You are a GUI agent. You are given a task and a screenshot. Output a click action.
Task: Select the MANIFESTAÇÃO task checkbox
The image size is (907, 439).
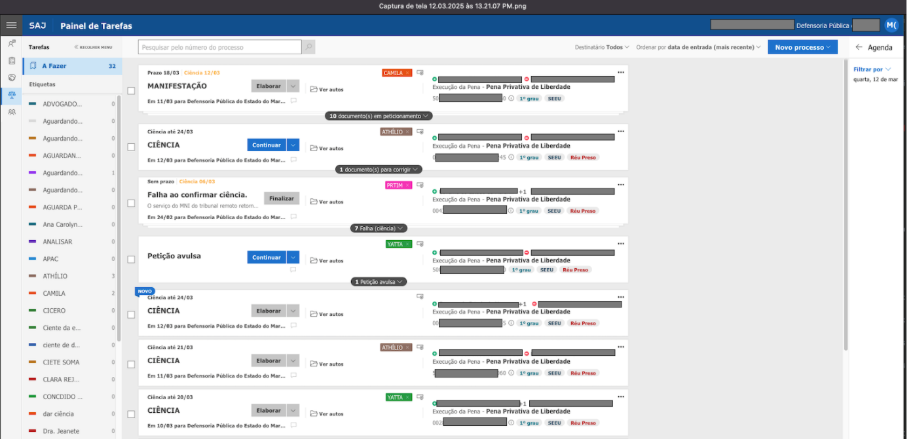(131, 91)
